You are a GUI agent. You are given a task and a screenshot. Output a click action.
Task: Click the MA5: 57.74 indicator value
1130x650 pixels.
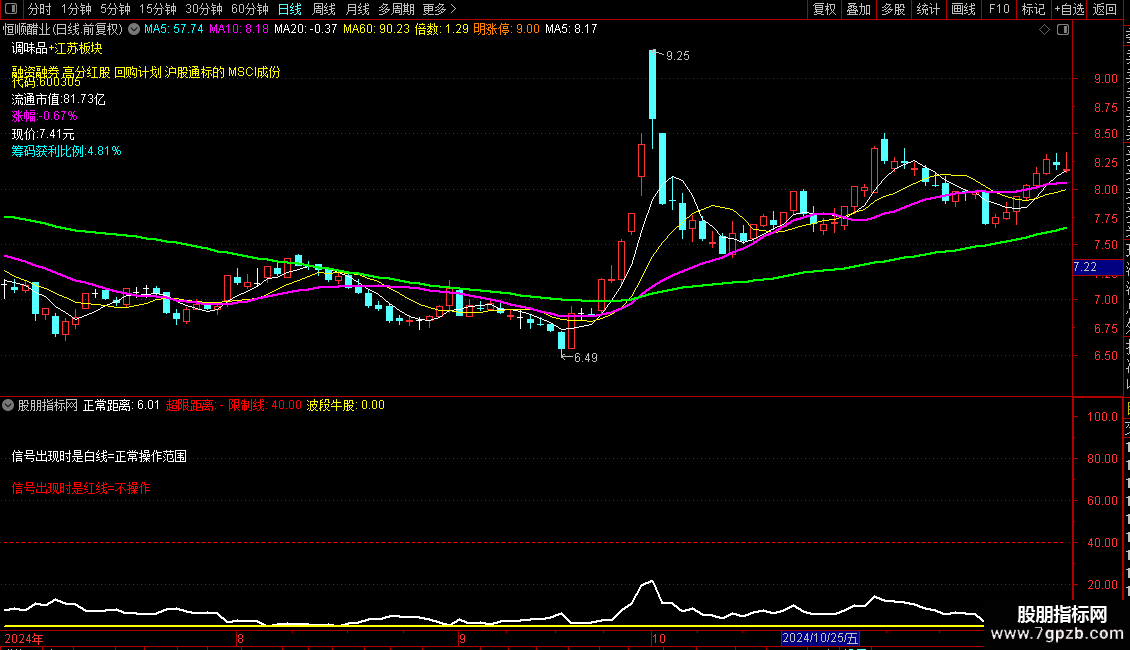pos(174,30)
